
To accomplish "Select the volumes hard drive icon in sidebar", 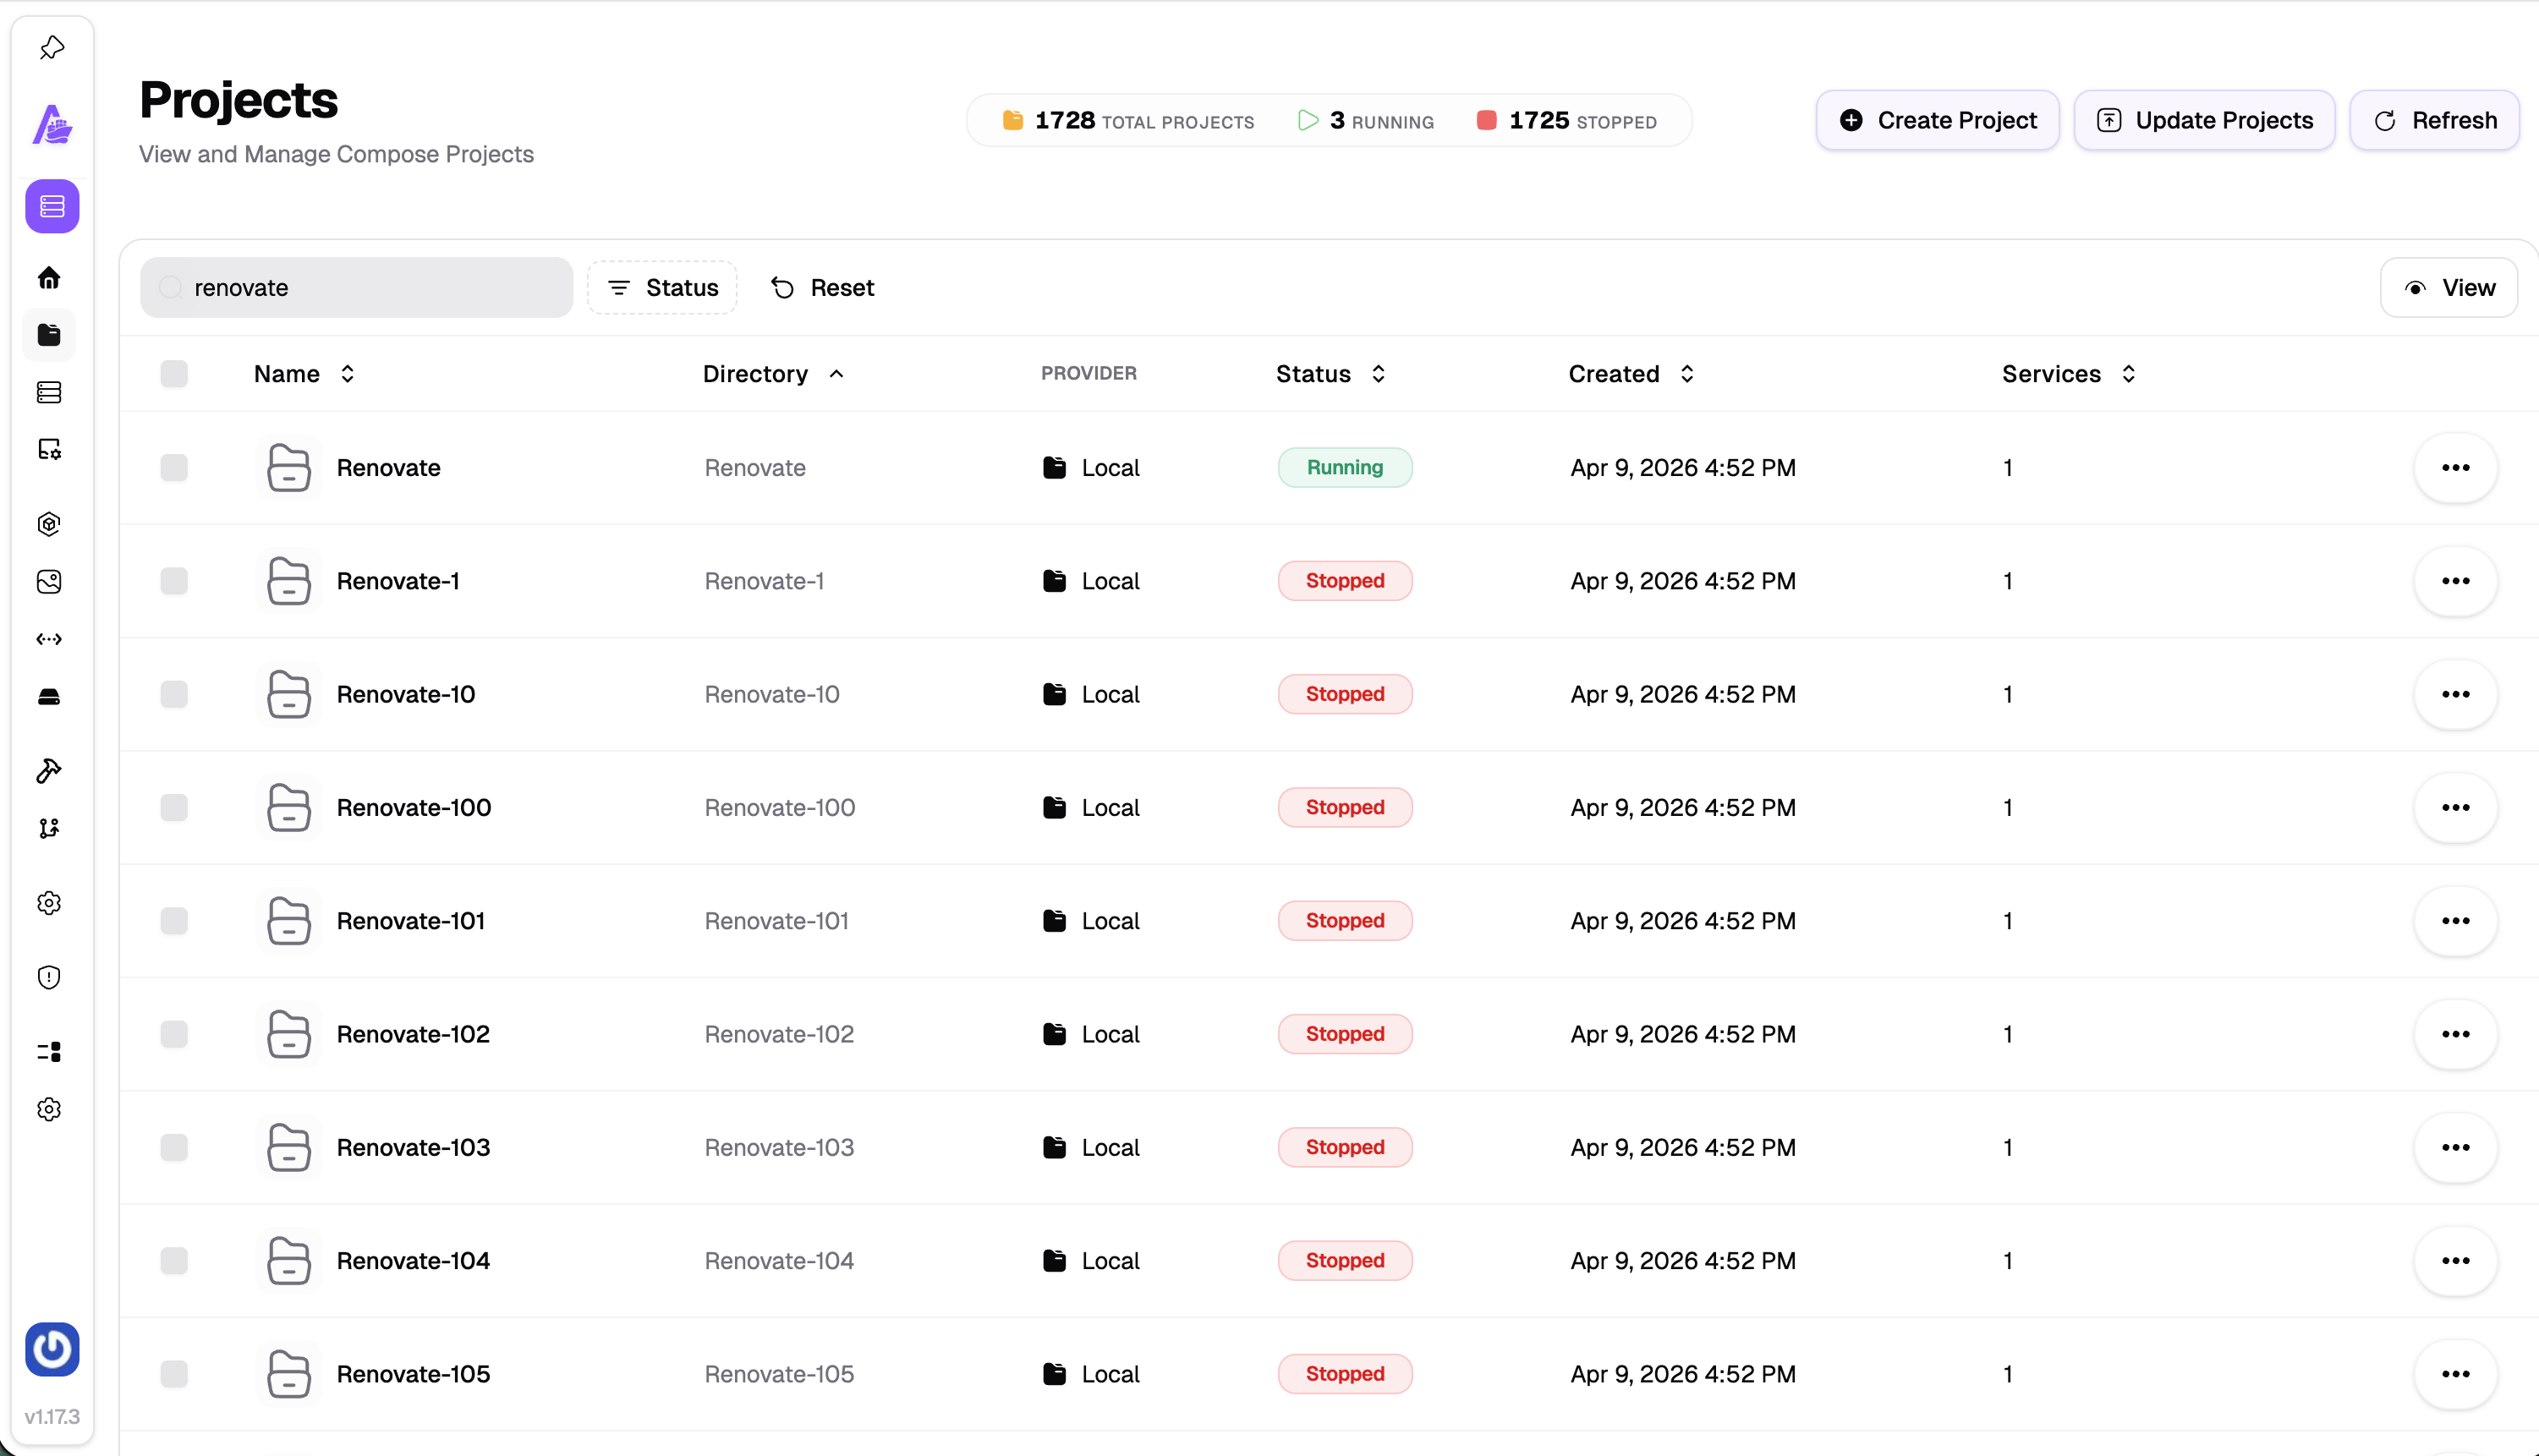I will [50, 697].
